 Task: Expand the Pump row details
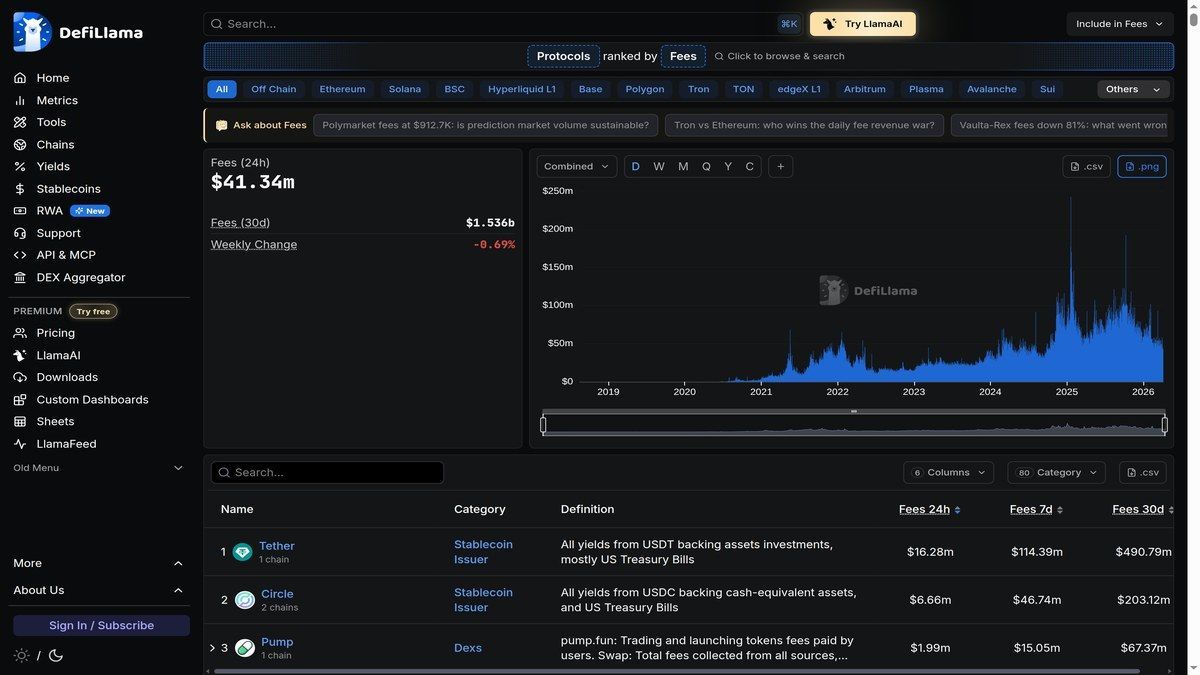210,646
